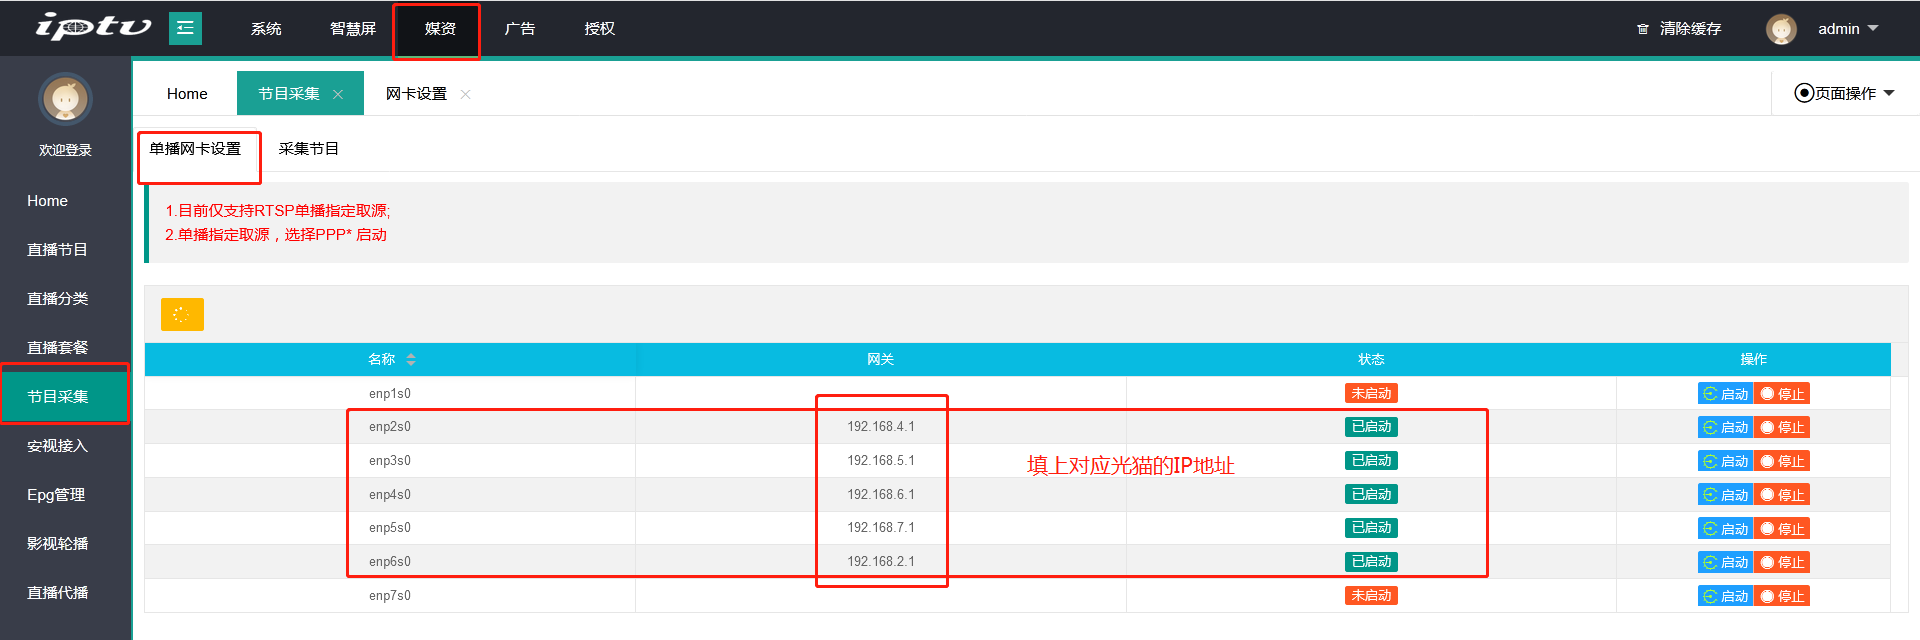
Task: Click the yellow refresh icon above the table
Action: (182, 314)
